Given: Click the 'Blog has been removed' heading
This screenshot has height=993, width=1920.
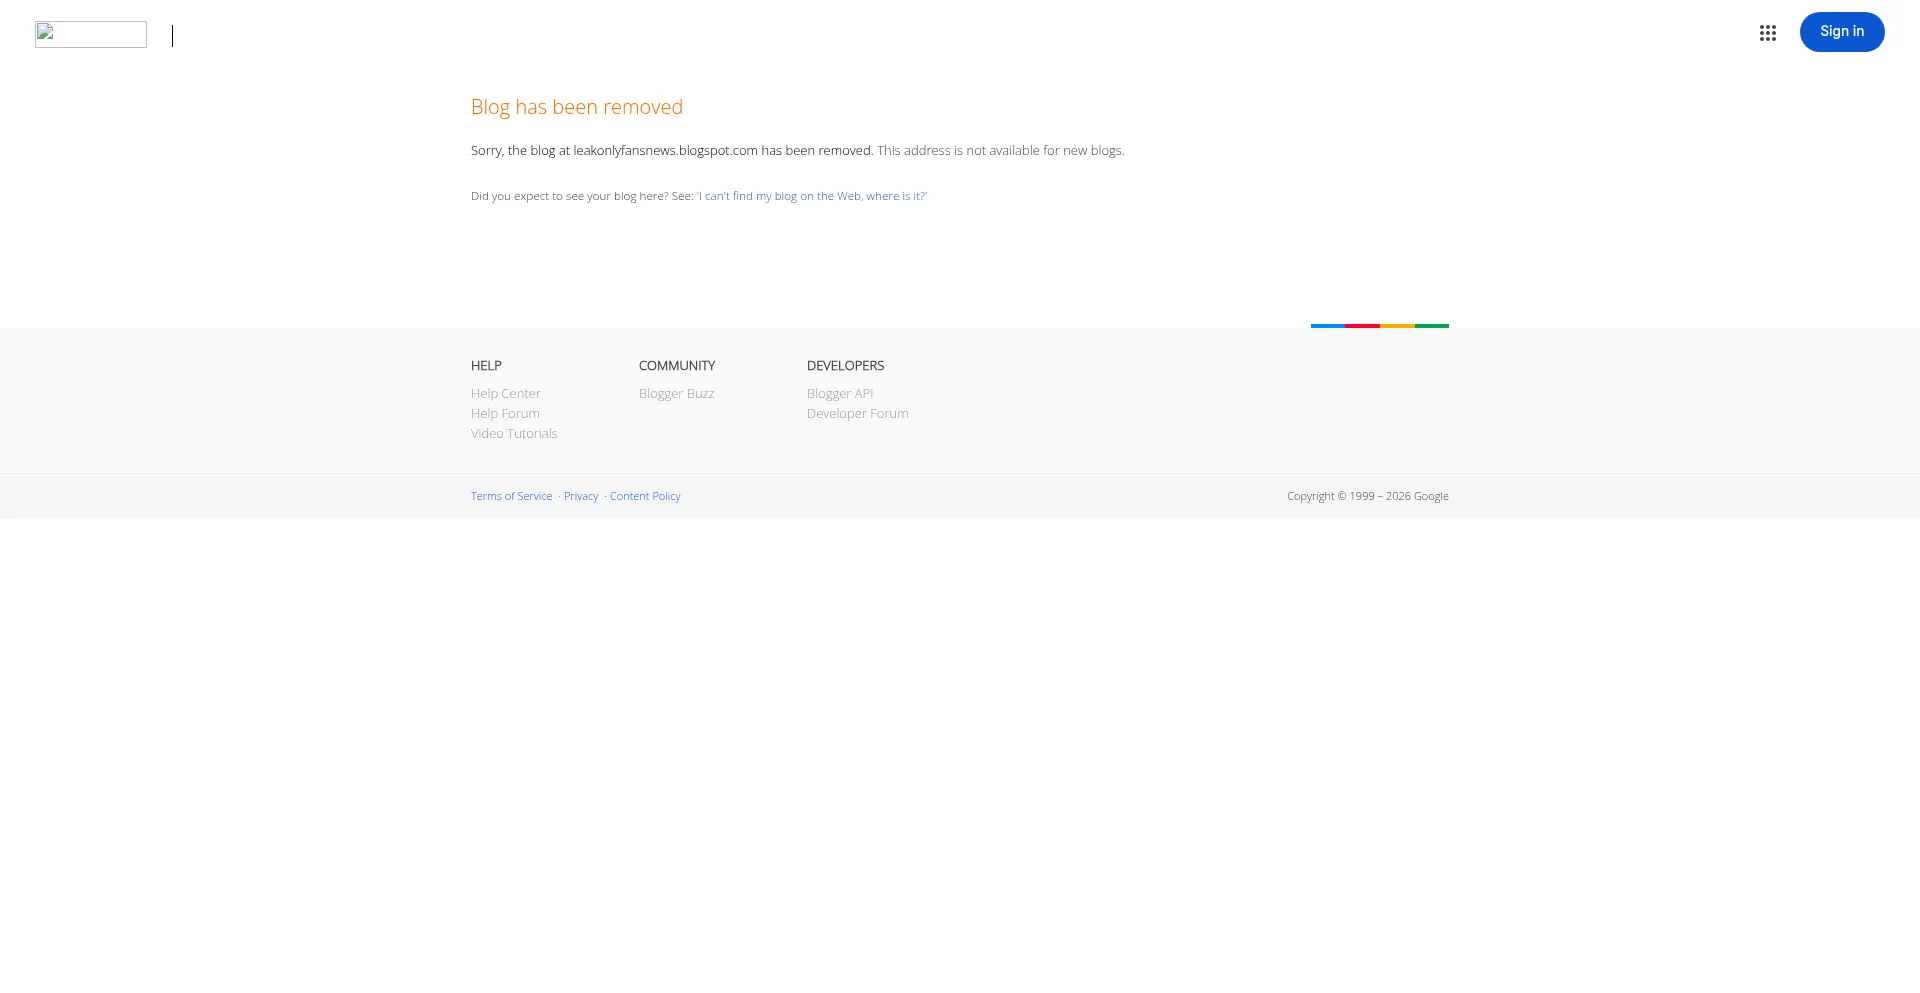Looking at the screenshot, I should click(x=577, y=107).
